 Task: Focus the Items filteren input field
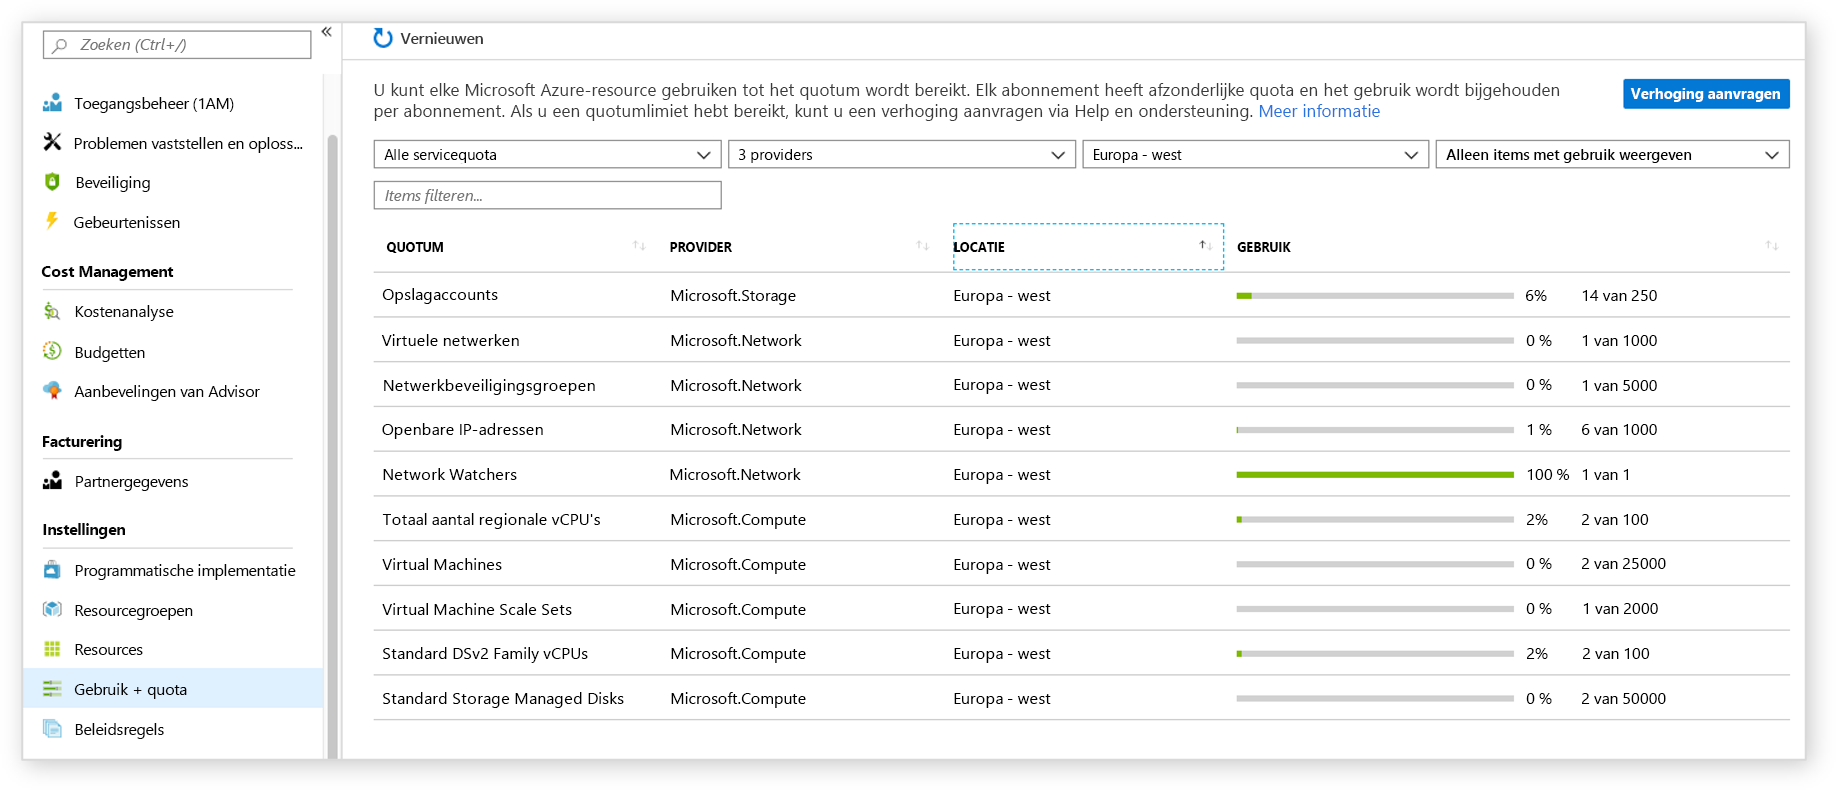pyautogui.click(x=547, y=195)
